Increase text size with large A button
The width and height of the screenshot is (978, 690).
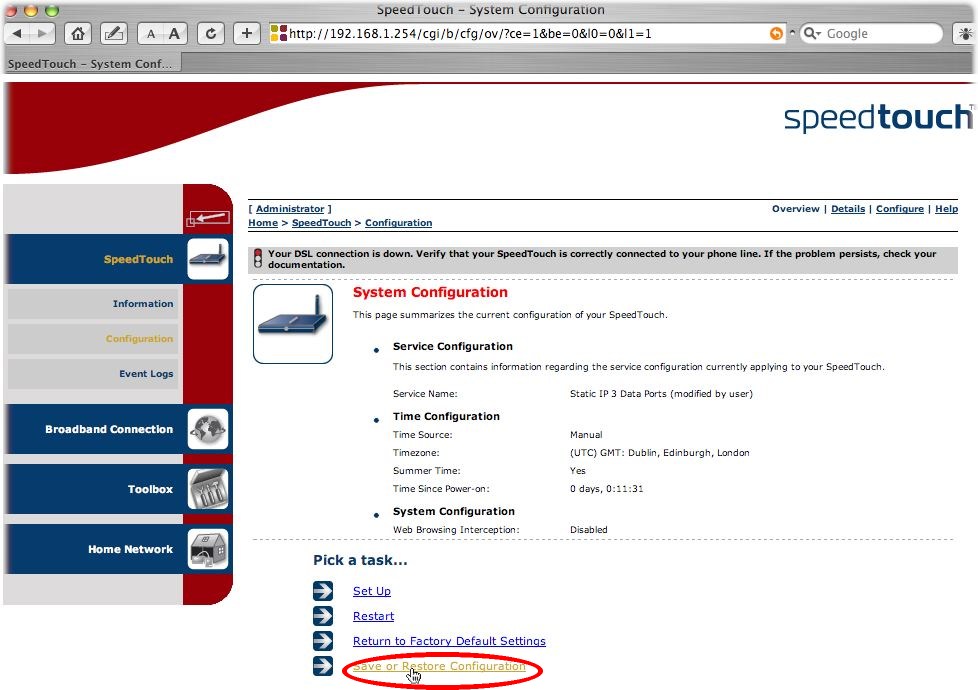[x=175, y=34]
